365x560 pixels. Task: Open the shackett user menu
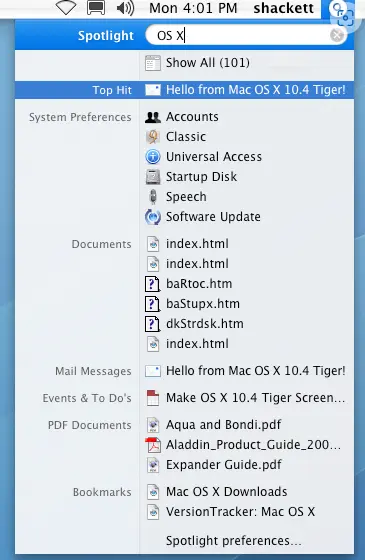pyautogui.click(x=284, y=8)
